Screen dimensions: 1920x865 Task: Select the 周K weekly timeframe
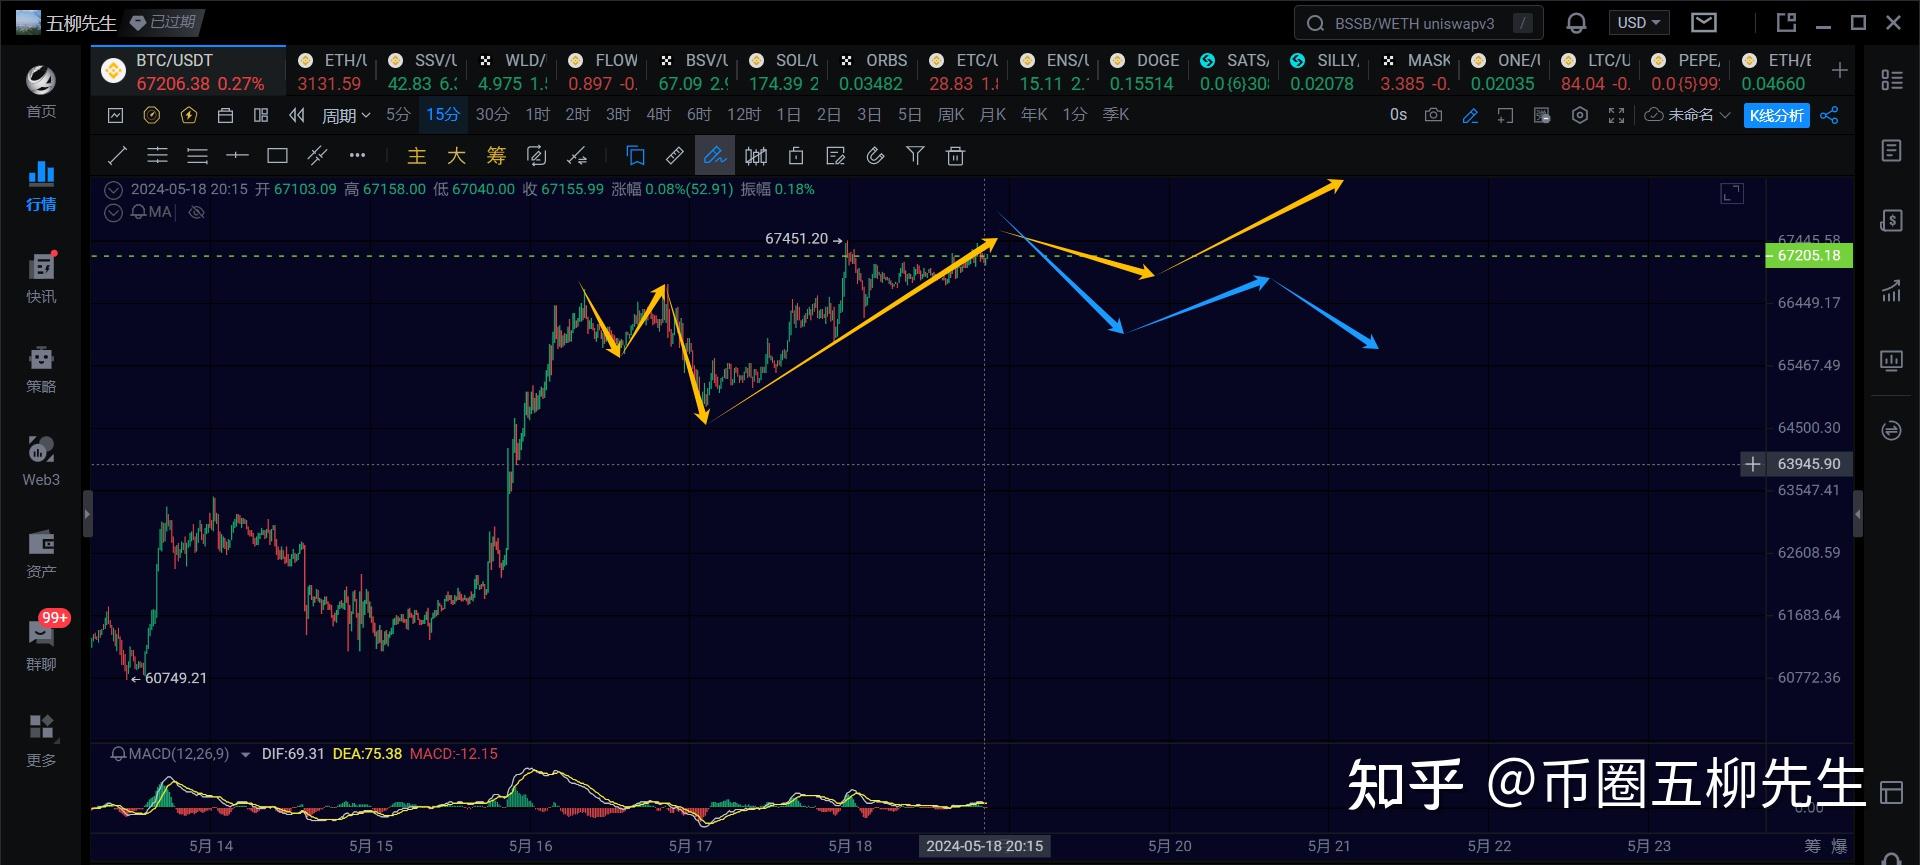point(951,115)
